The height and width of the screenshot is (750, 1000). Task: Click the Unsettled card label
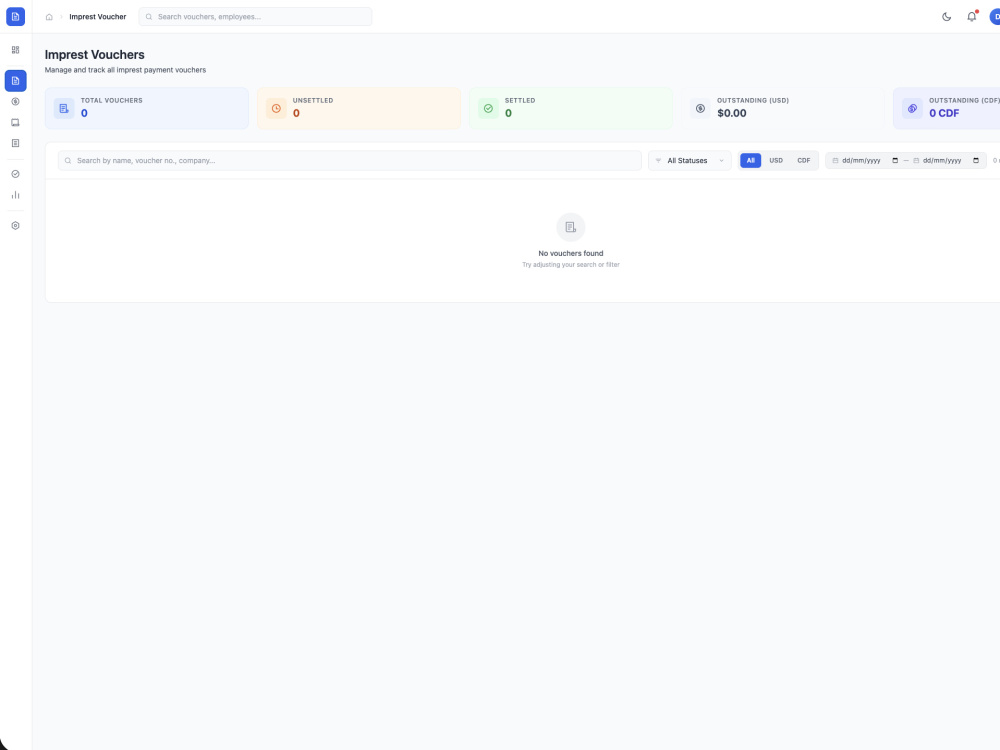pyautogui.click(x=312, y=101)
